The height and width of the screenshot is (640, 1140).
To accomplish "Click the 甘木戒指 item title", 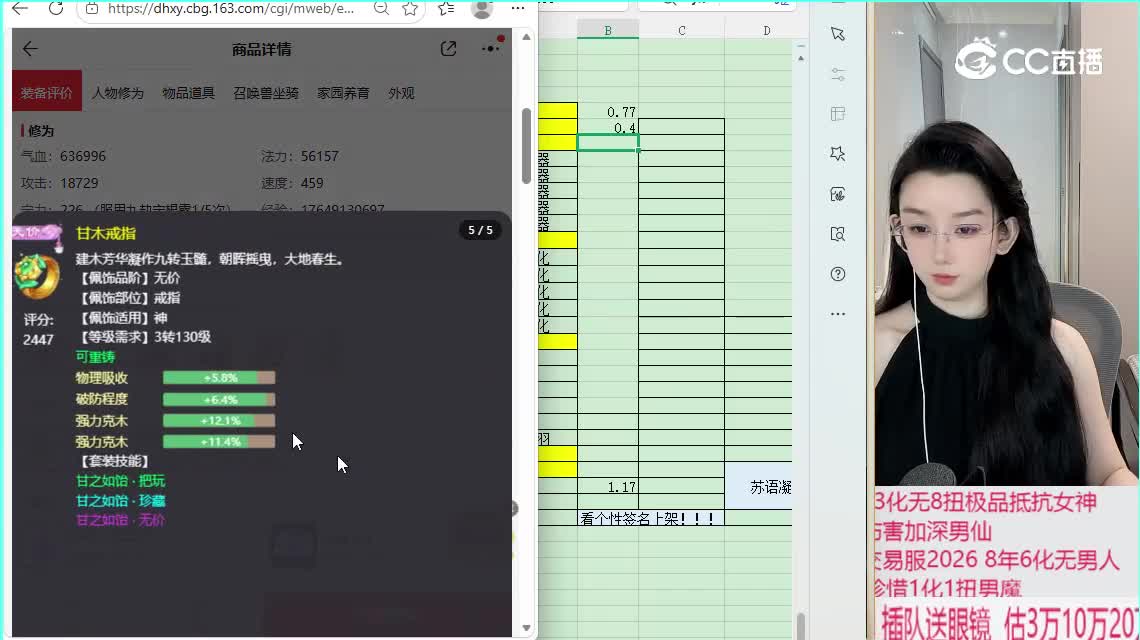I will (106, 233).
